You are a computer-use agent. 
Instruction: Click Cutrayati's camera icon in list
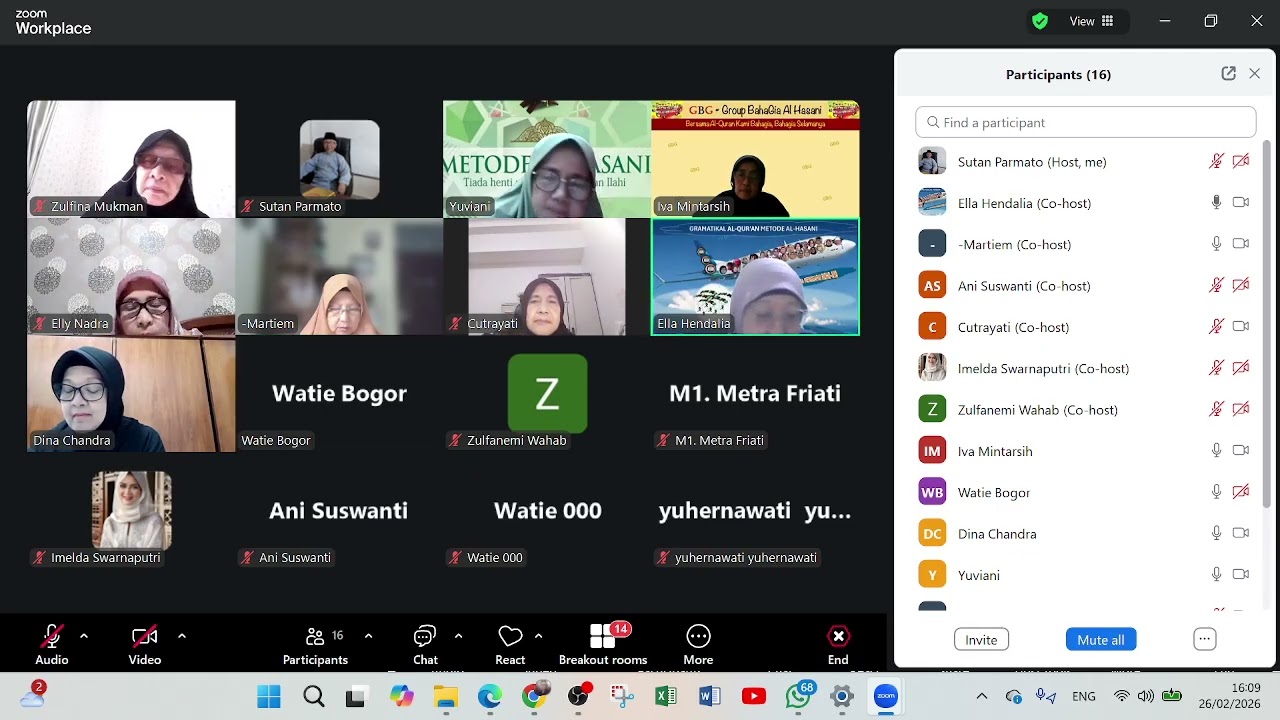pyautogui.click(x=1241, y=326)
